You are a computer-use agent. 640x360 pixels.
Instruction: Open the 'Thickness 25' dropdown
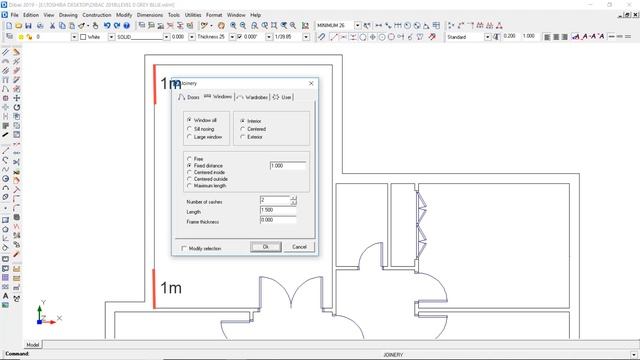pyautogui.click(x=232, y=37)
